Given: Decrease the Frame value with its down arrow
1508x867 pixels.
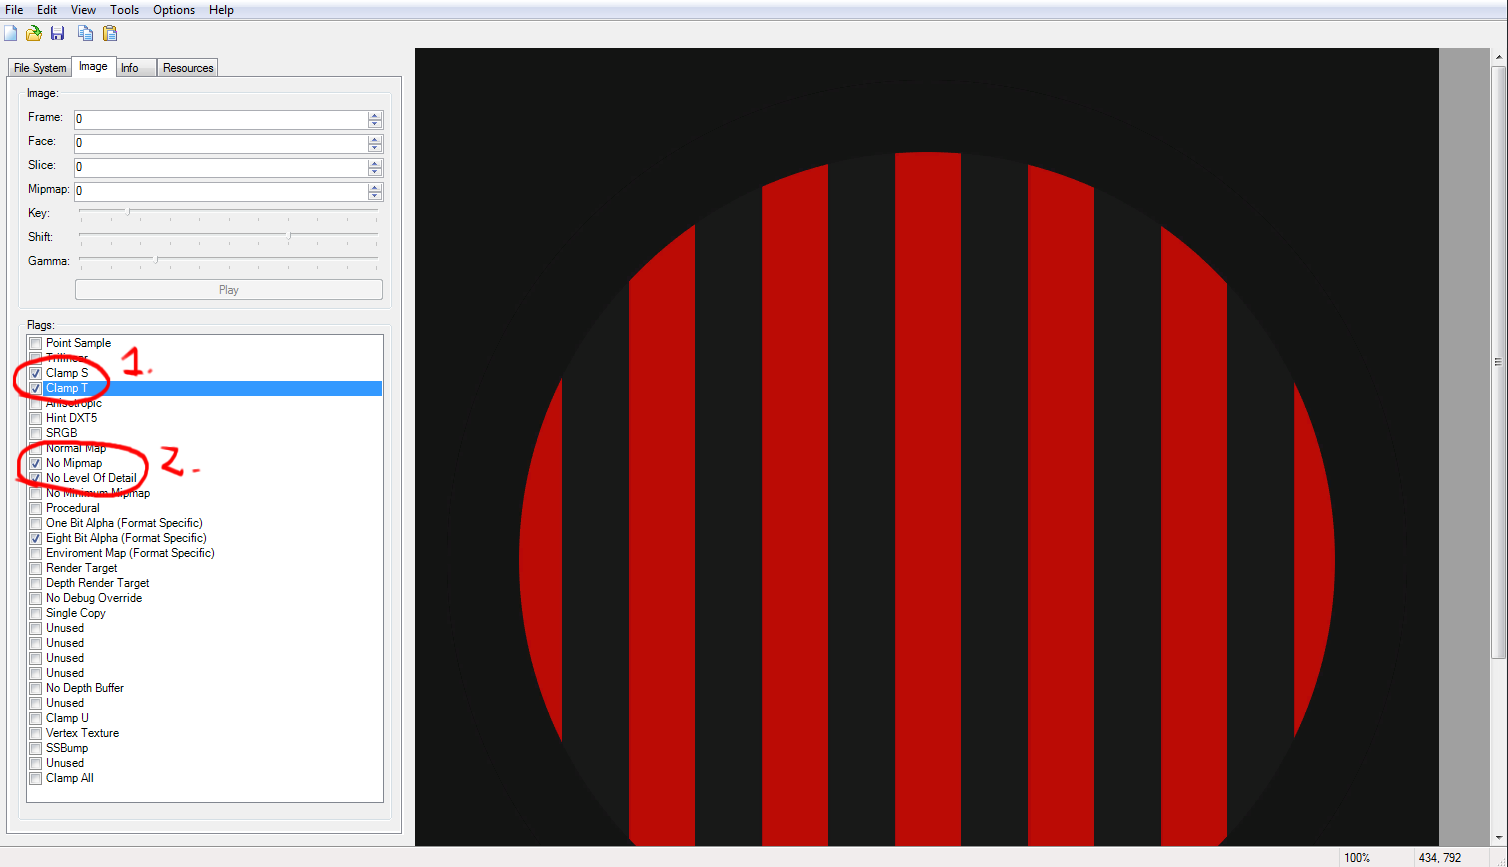Looking at the screenshot, I should (375, 123).
